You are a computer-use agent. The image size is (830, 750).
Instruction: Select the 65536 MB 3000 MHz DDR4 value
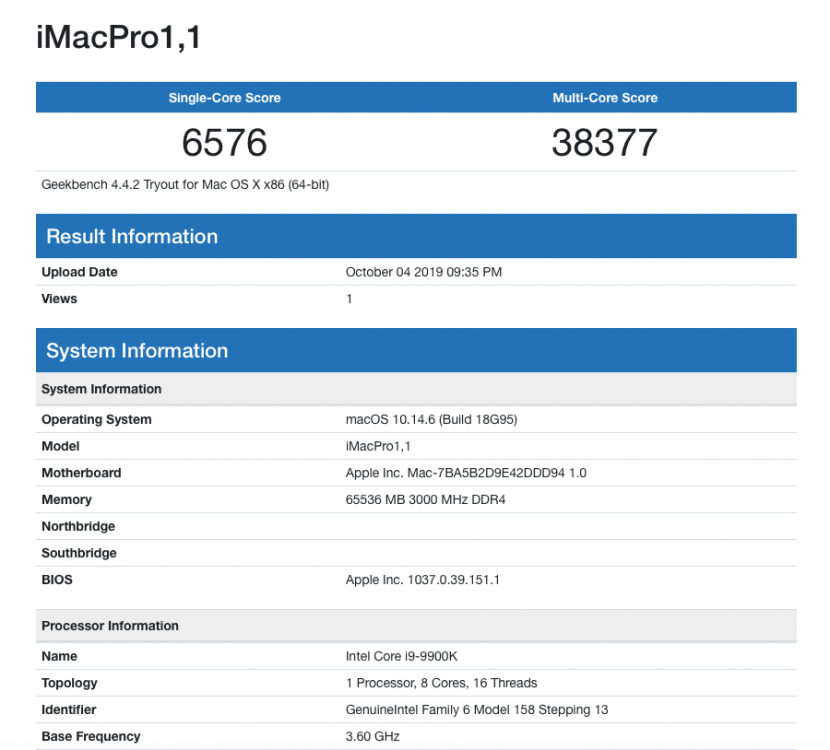[426, 500]
